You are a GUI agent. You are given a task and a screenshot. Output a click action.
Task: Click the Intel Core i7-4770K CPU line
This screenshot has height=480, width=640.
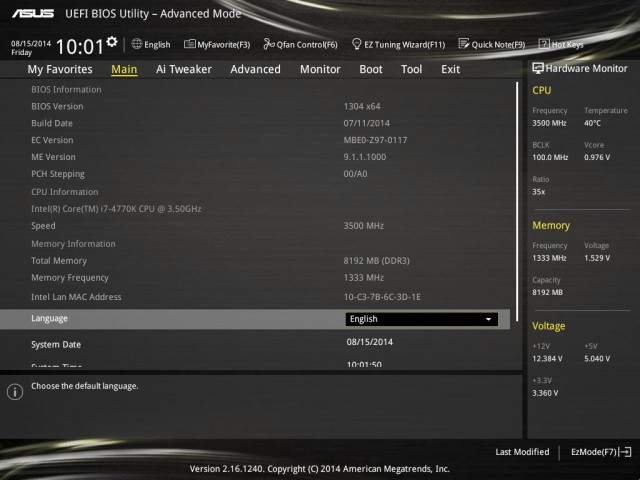116,209
